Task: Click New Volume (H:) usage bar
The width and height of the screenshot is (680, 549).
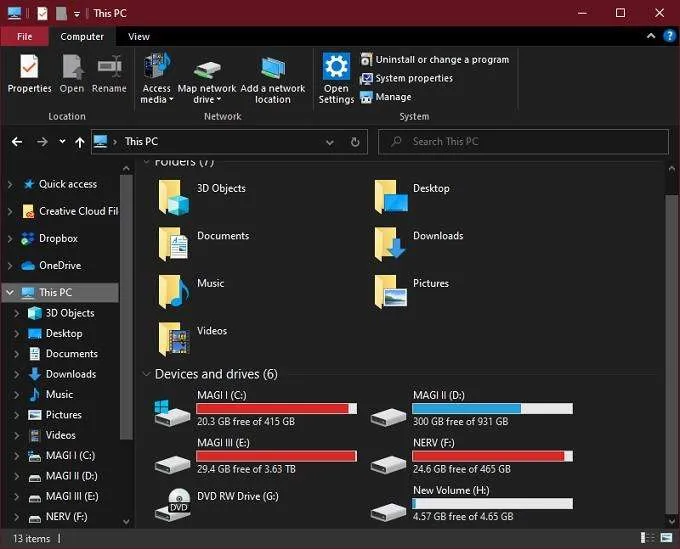Action: (492, 503)
